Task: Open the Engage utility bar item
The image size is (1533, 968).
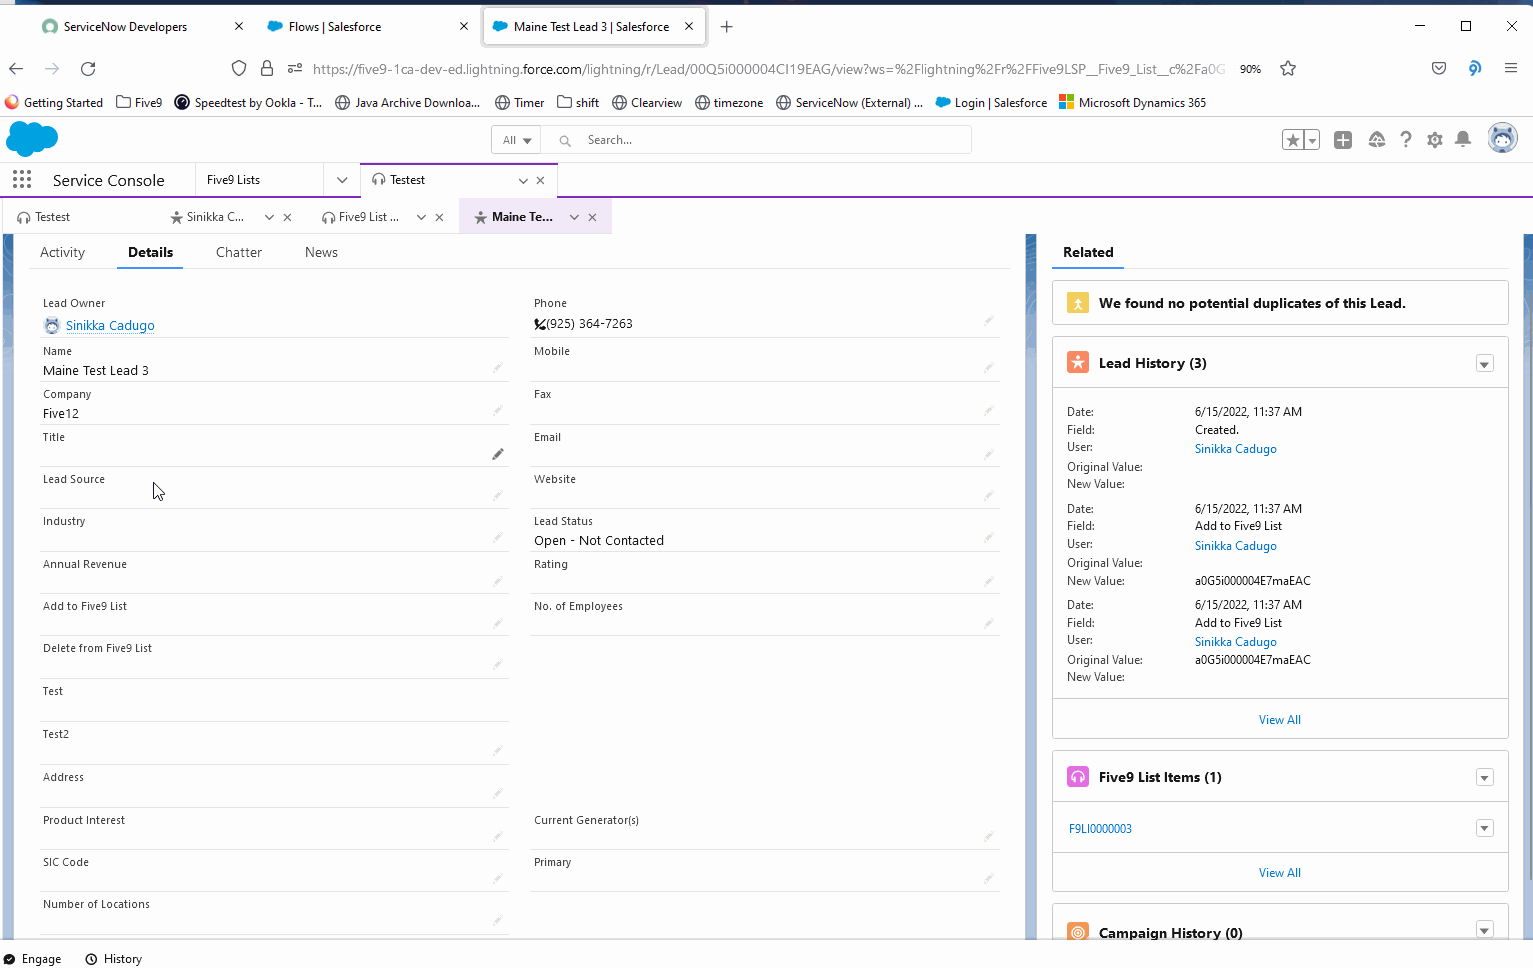Action: click(x=32, y=959)
